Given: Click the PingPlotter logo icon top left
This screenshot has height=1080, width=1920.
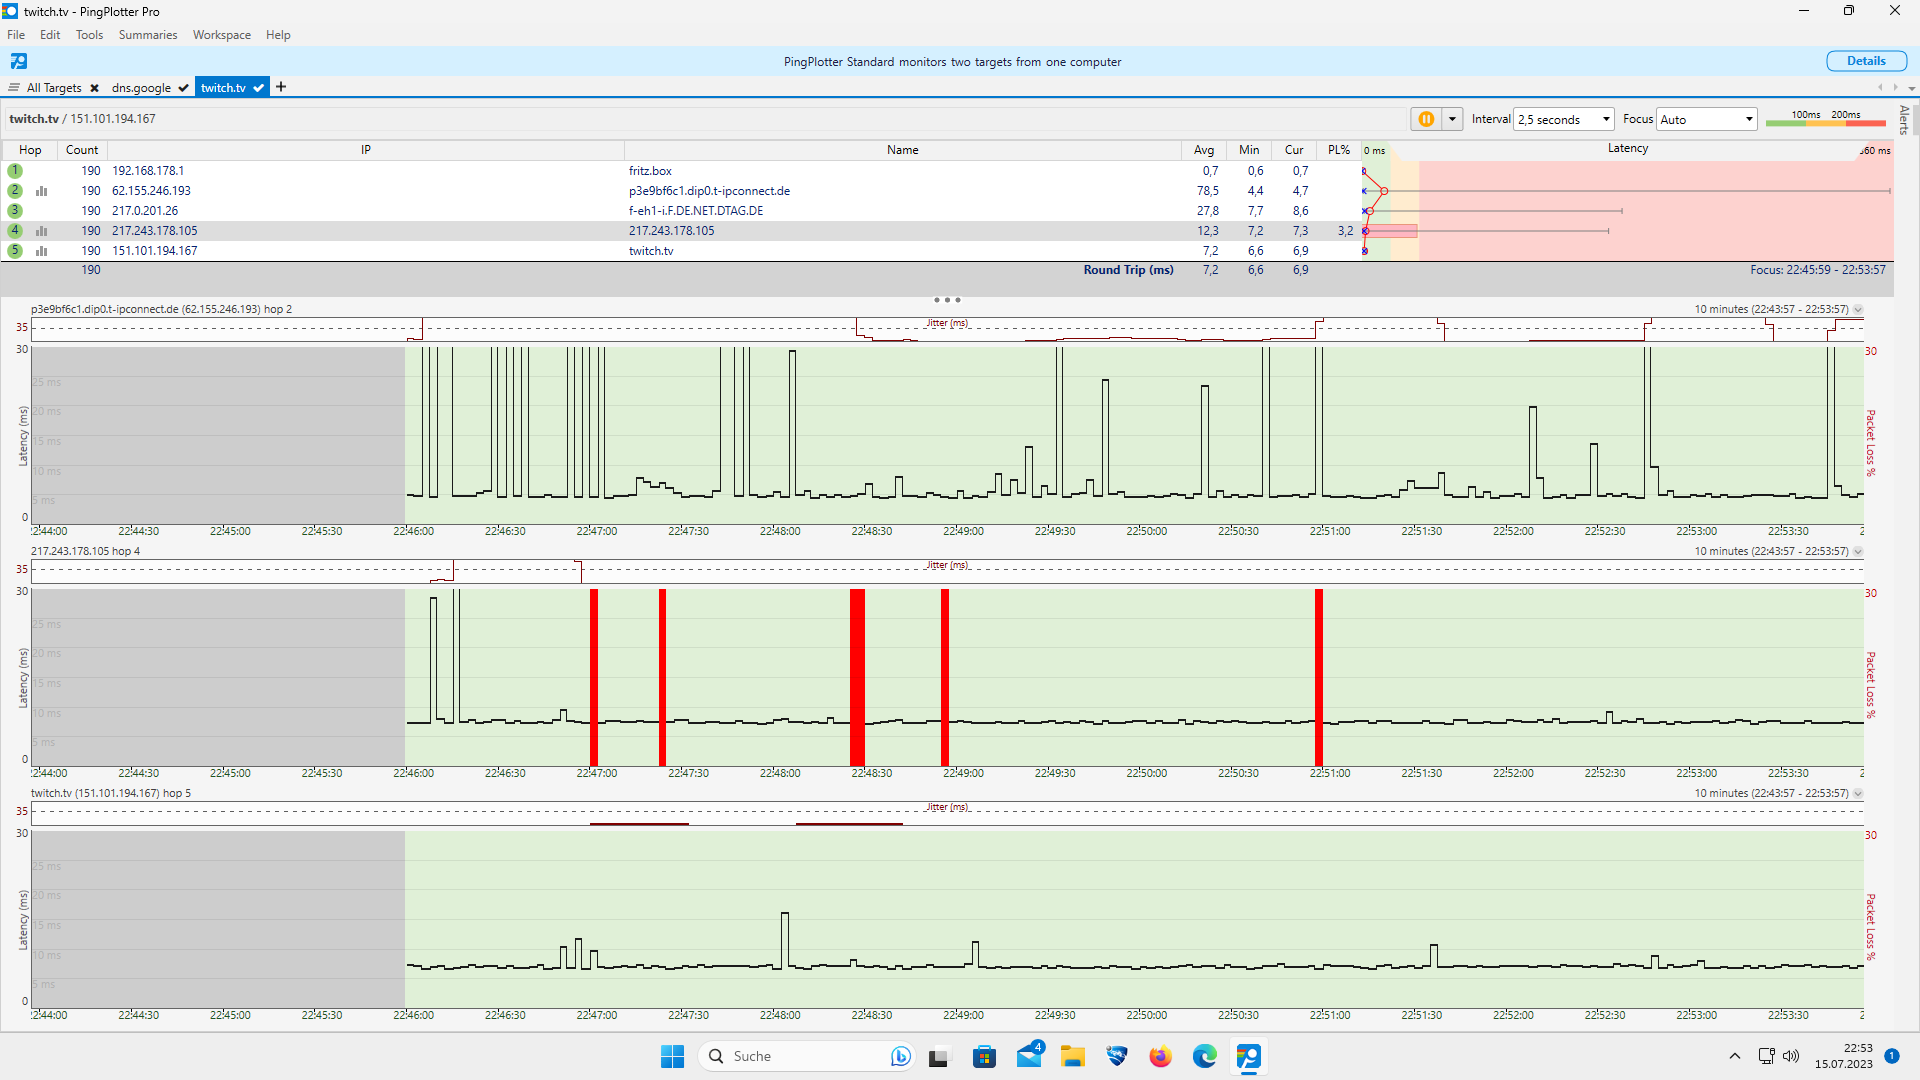Looking at the screenshot, I should (18, 61).
